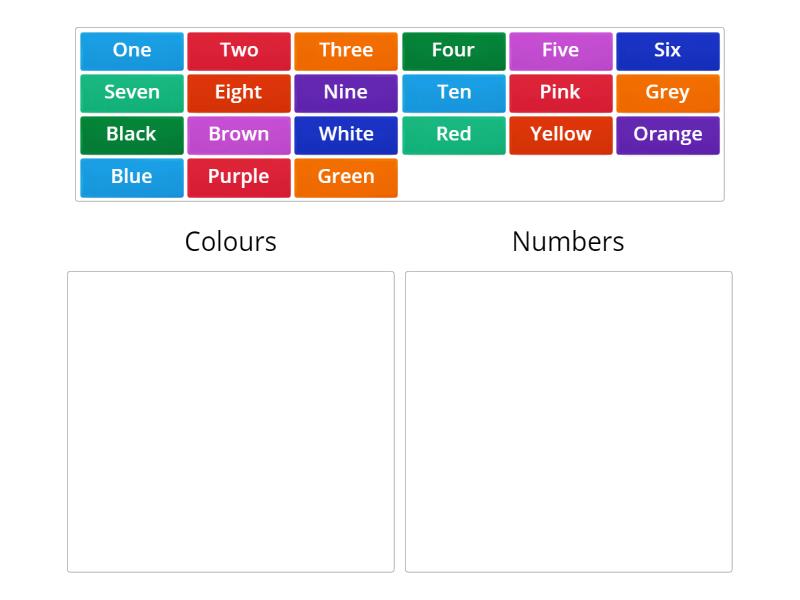The height and width of the screenshot is (600, 800).
Task: Click the "Red" tile
Action: pos(453,134)
